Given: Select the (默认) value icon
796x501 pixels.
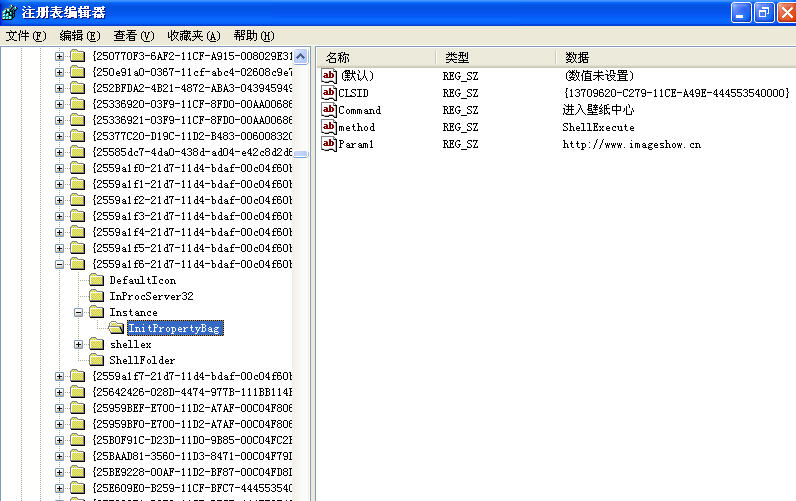Looking at the screenshot, I should point(329,76).
